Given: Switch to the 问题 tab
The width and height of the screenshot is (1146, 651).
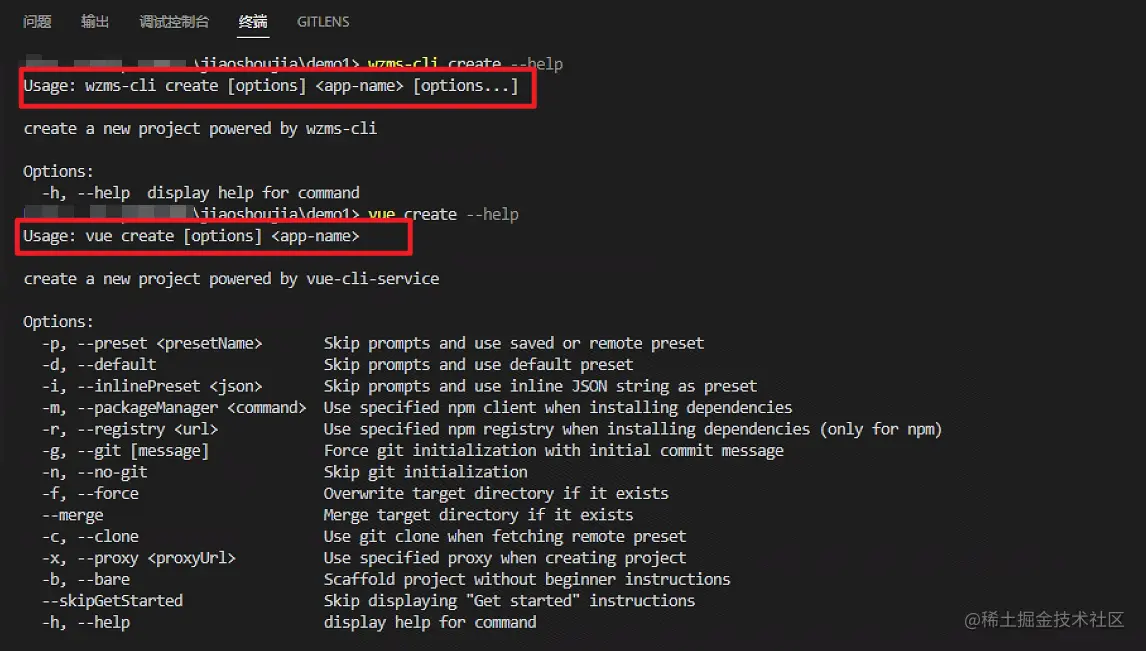Looking at the screenshot, I should (x=37, y=22).
